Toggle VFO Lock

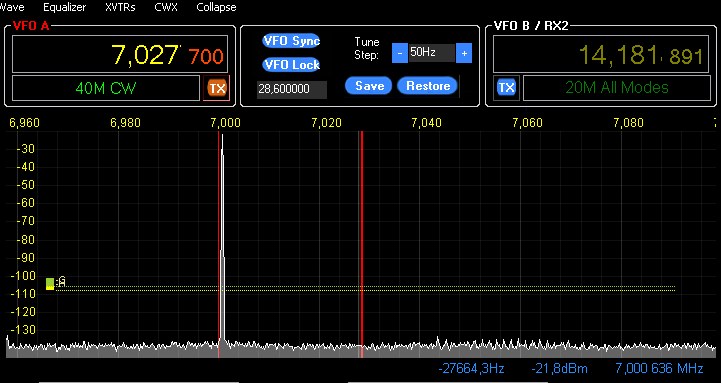pyautogui.click(x=292, y=65)
